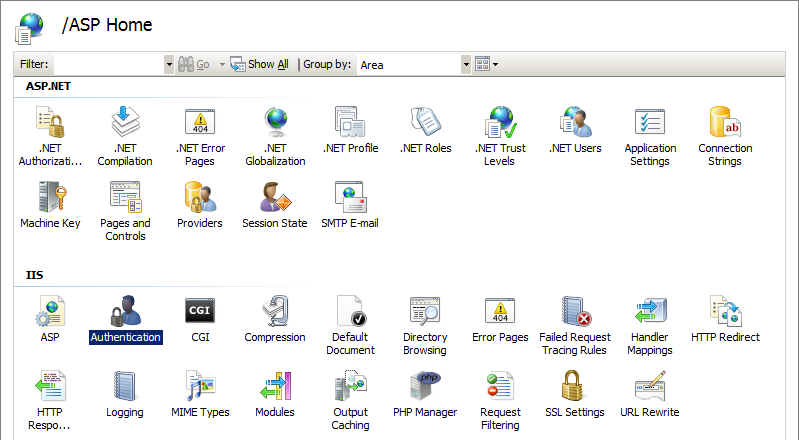The height and width of the screenshot is (440, 799).
Task: Open Default Document feature
Action: 350,325
